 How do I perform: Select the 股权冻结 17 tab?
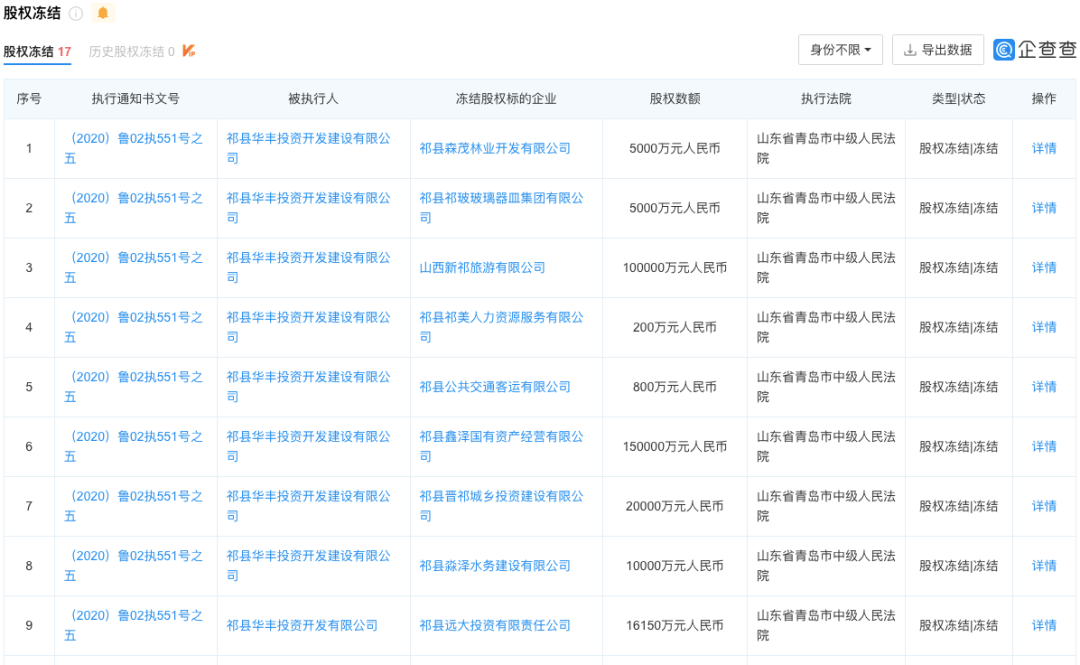click(37, 51)
